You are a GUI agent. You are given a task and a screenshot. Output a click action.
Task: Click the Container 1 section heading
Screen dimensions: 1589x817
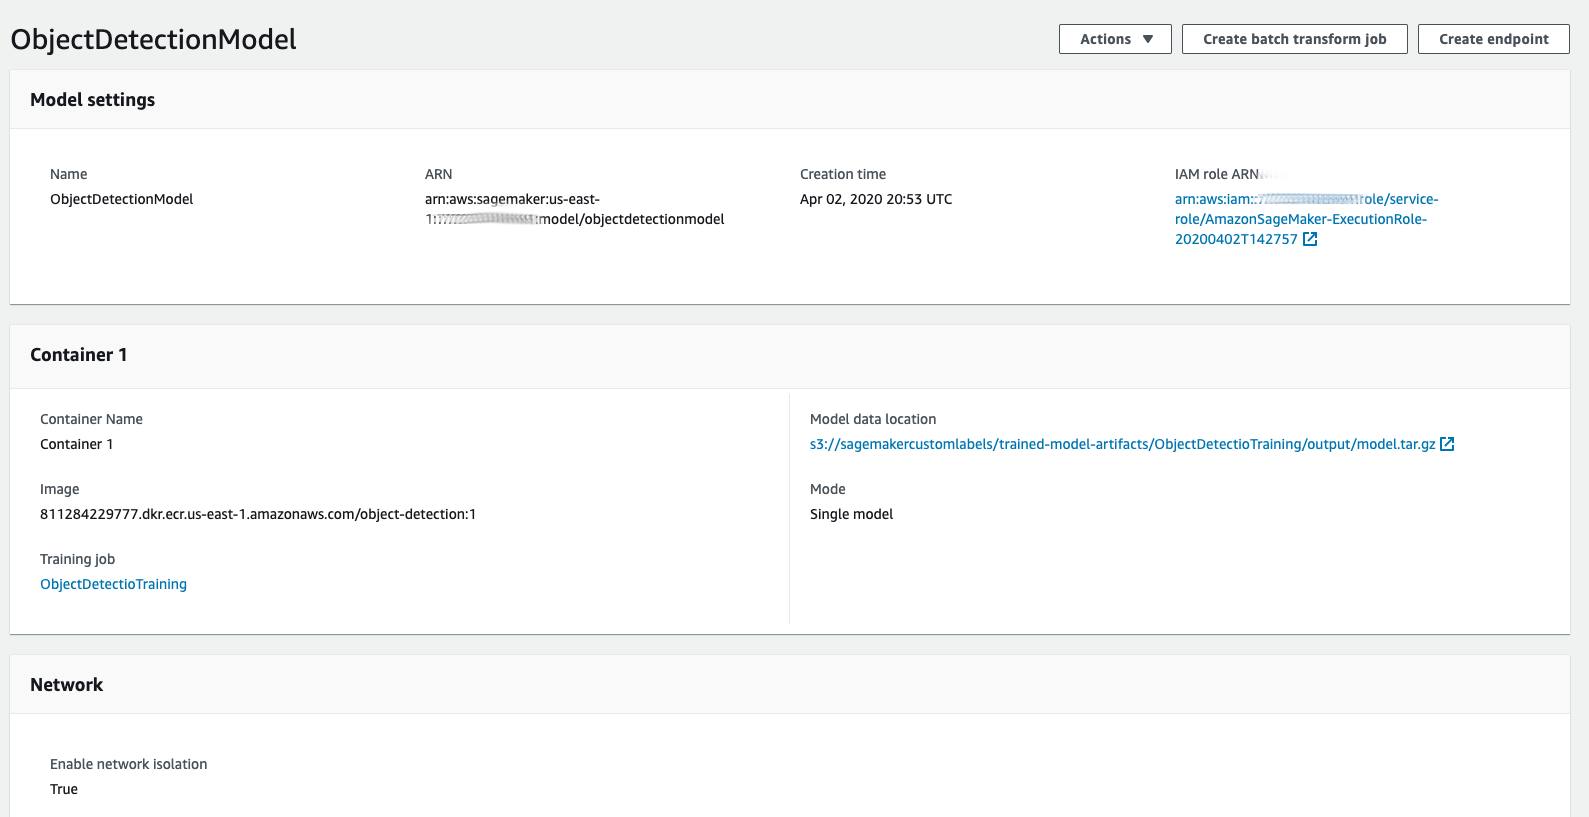(x=78, y=355)
